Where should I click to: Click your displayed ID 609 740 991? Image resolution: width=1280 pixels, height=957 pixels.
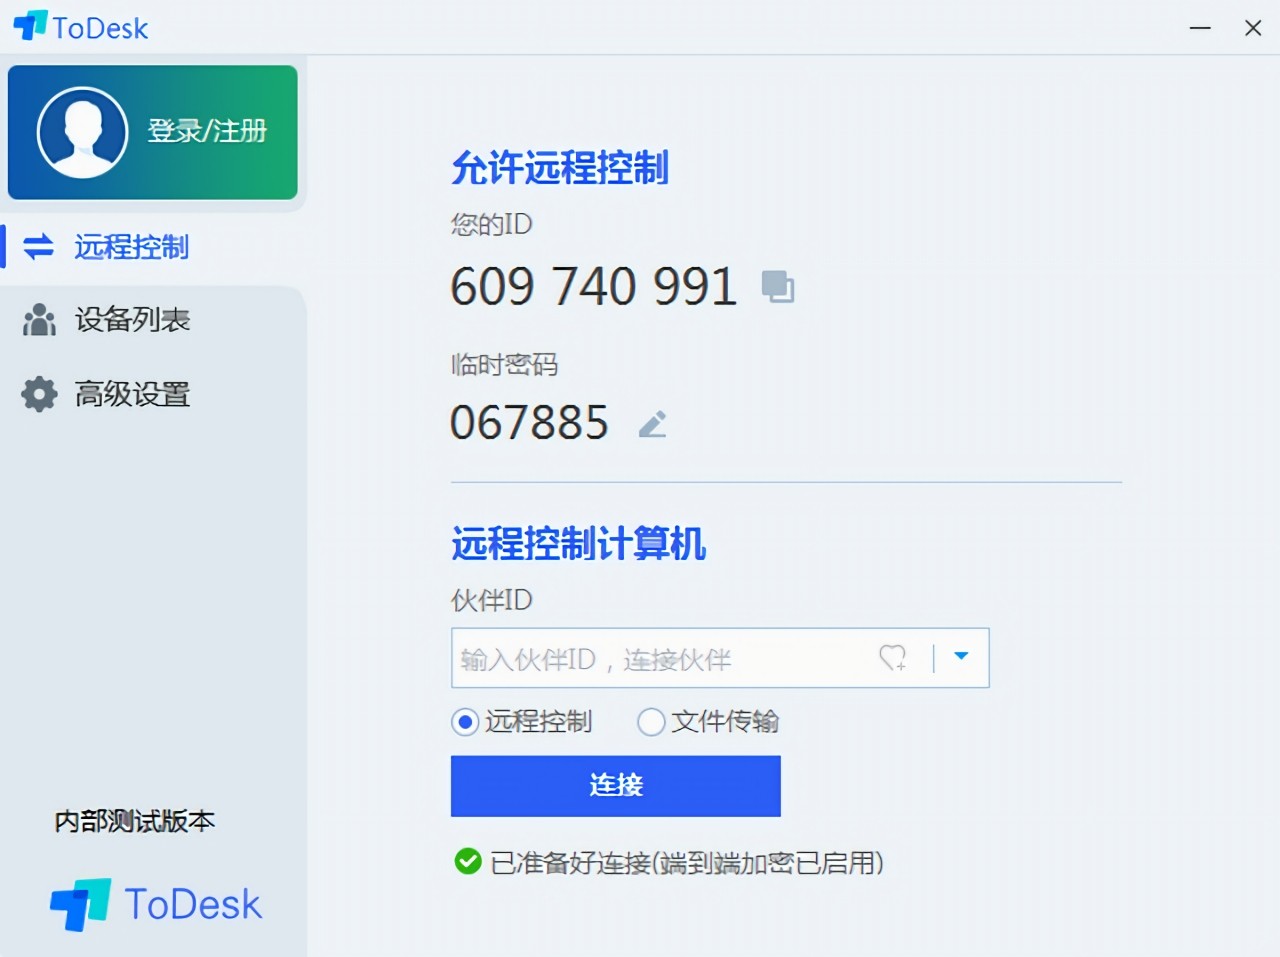(x=593, y=287)
